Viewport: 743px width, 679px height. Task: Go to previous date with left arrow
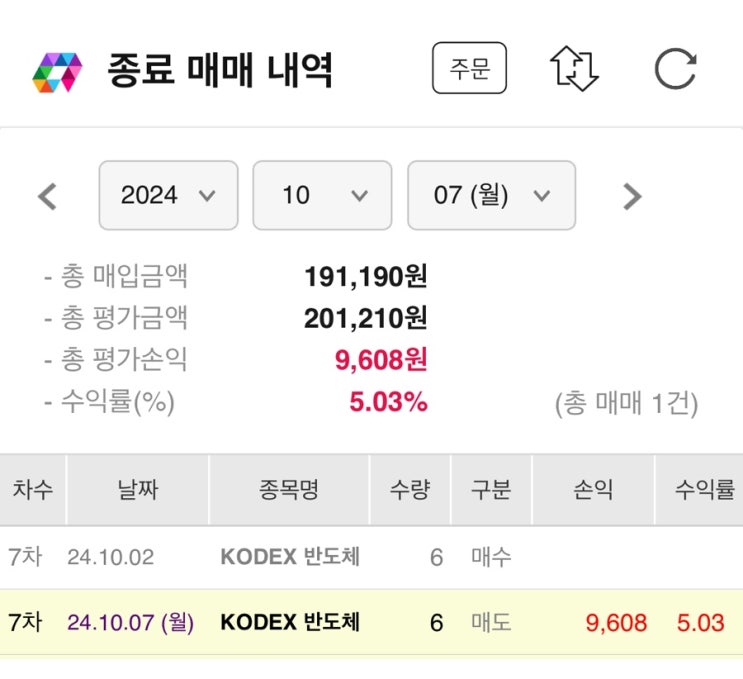tap(47, 195)
